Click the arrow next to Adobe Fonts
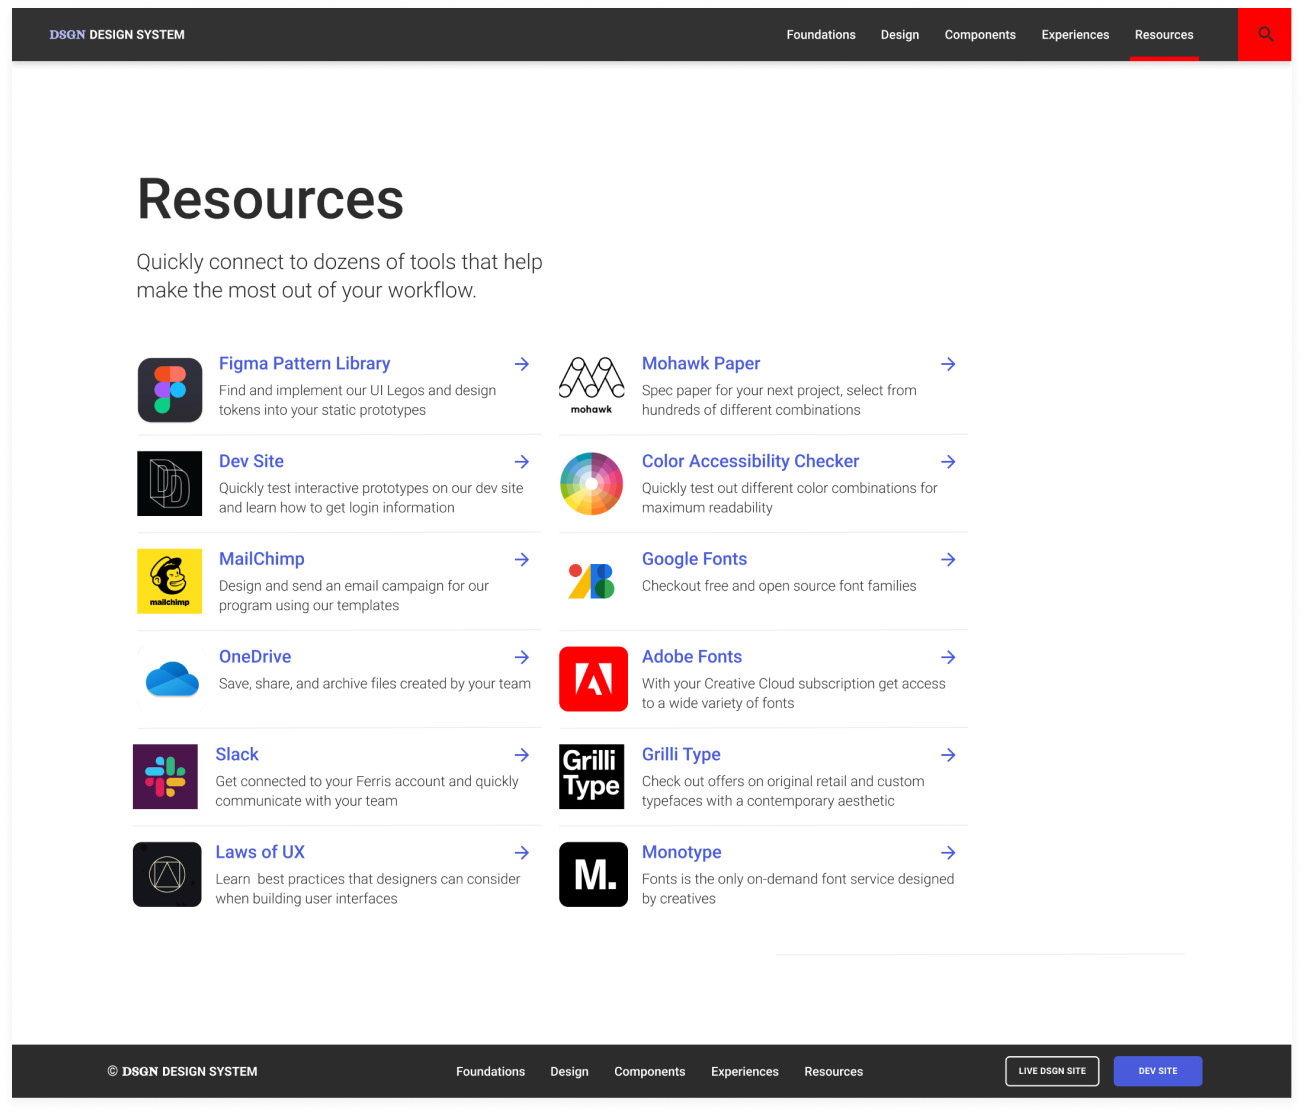 [949, 657]
